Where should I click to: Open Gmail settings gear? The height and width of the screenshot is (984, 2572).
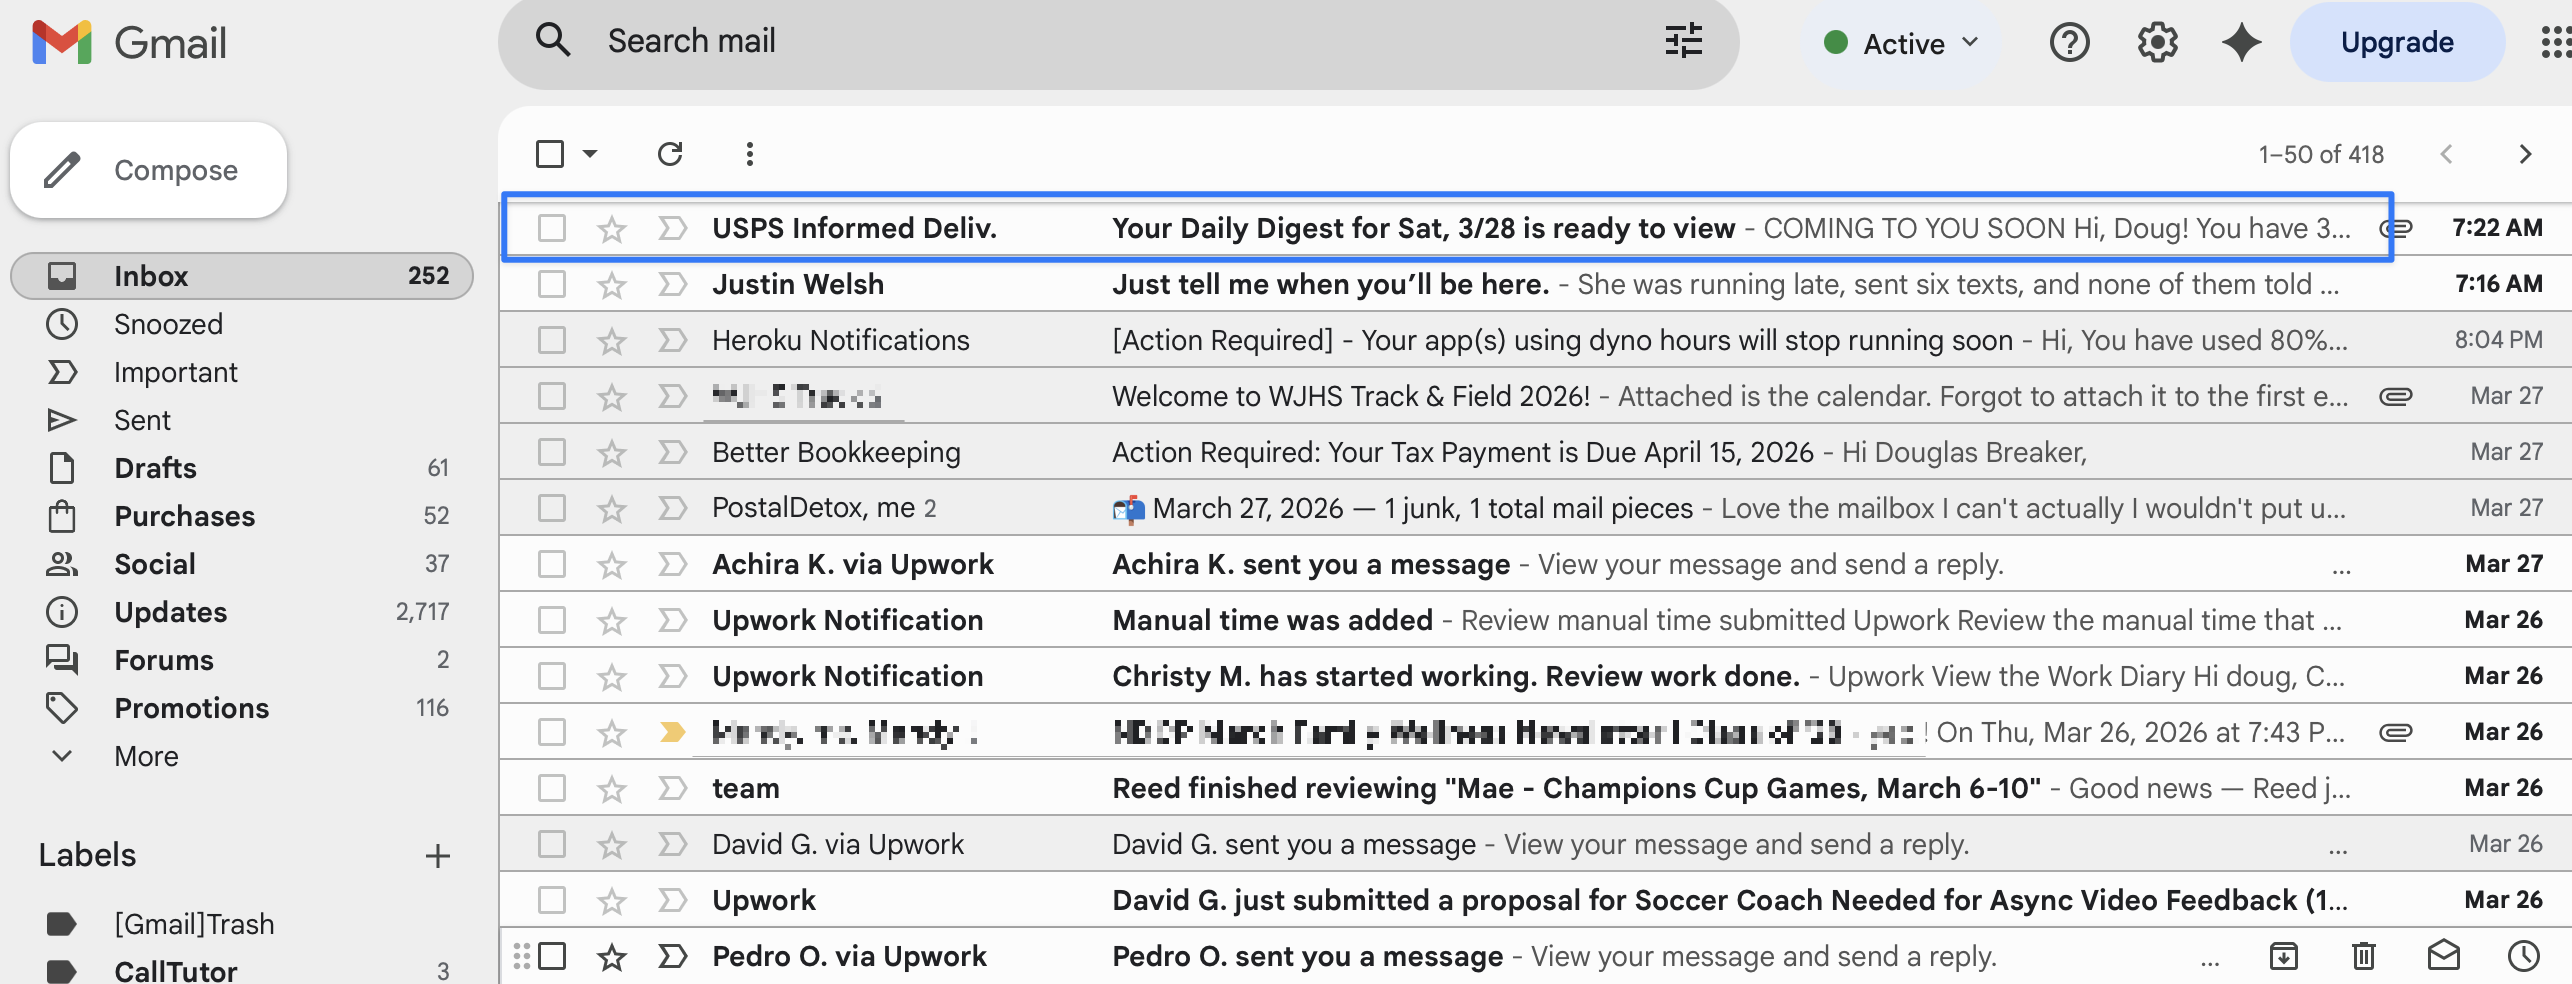(x=2156, y=42)
